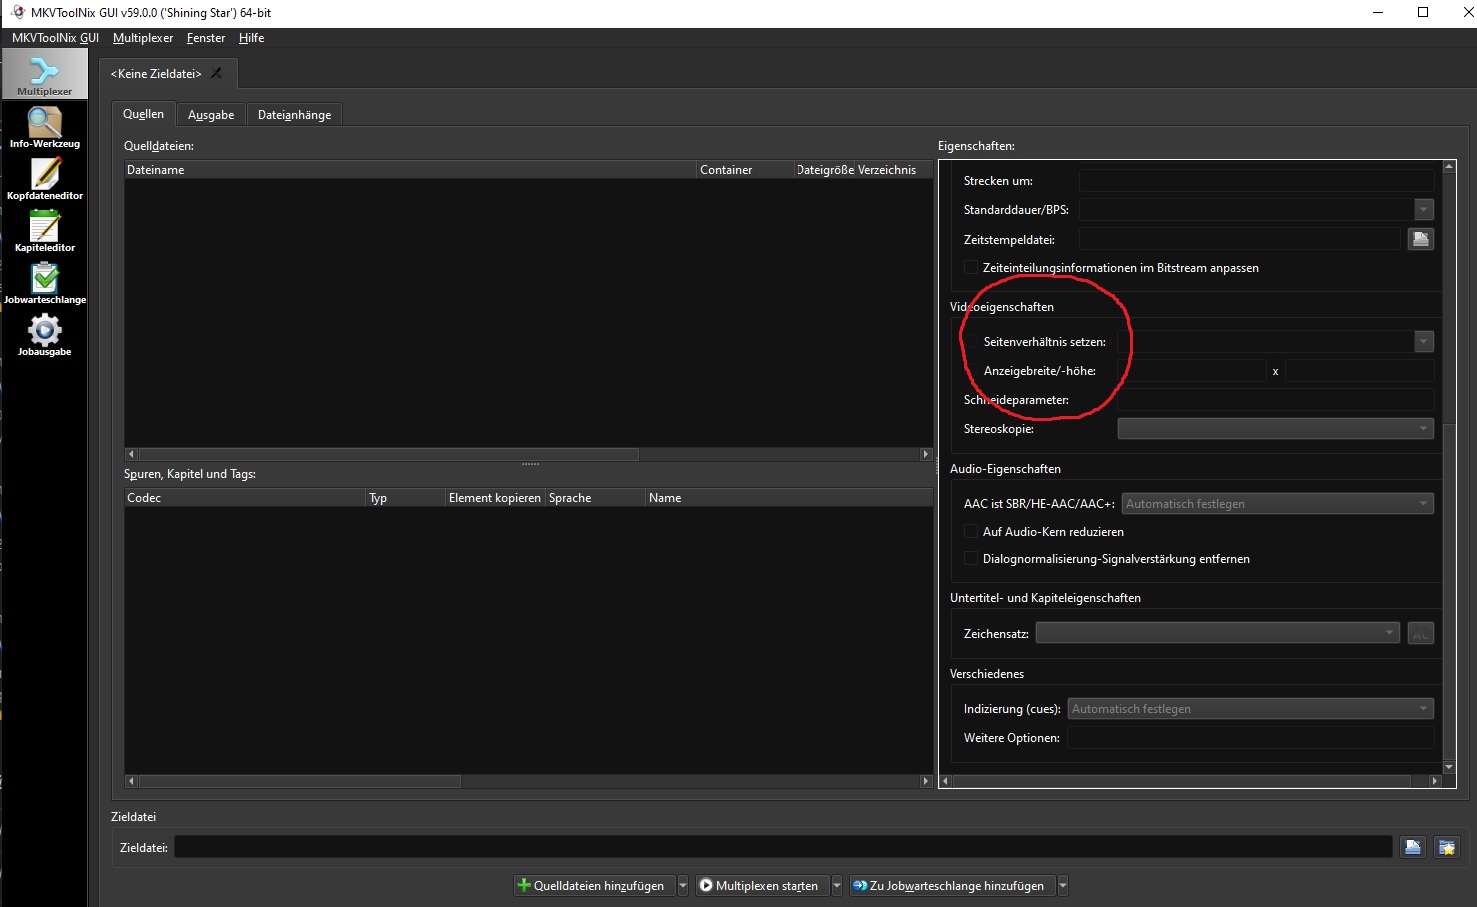This screenshot has width=1477, height=907.
Task: Click Element kopieren column header
Action: tap(495, 498)
